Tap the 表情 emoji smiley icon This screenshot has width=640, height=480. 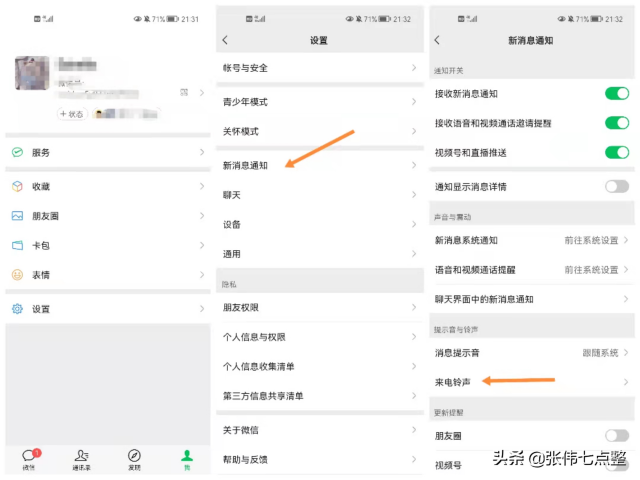pos(17,275)
